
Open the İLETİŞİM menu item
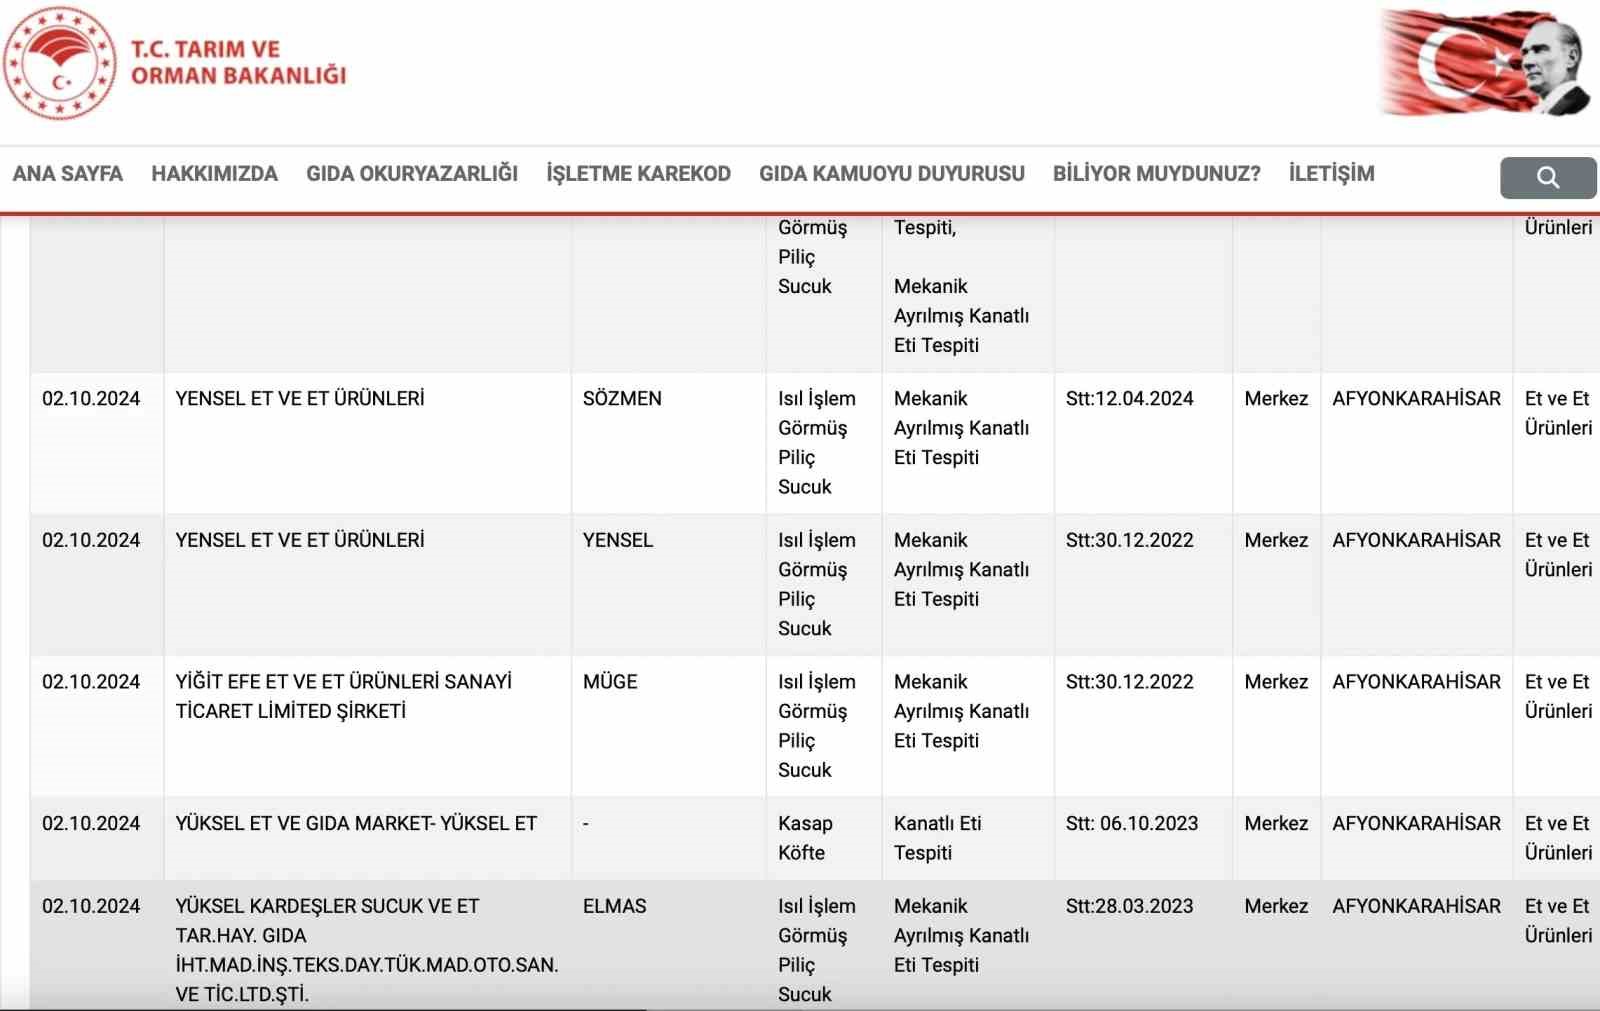click(1331, 174)
